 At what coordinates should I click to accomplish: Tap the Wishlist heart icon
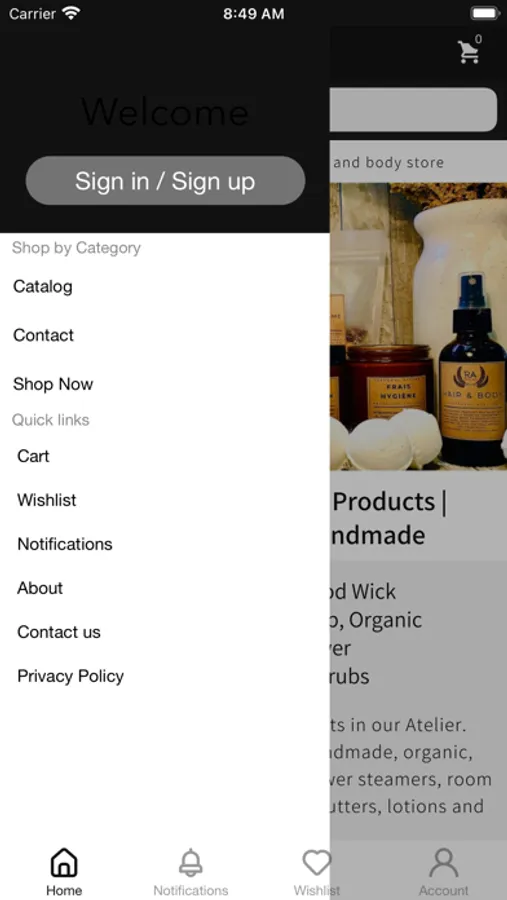[317, 863]
